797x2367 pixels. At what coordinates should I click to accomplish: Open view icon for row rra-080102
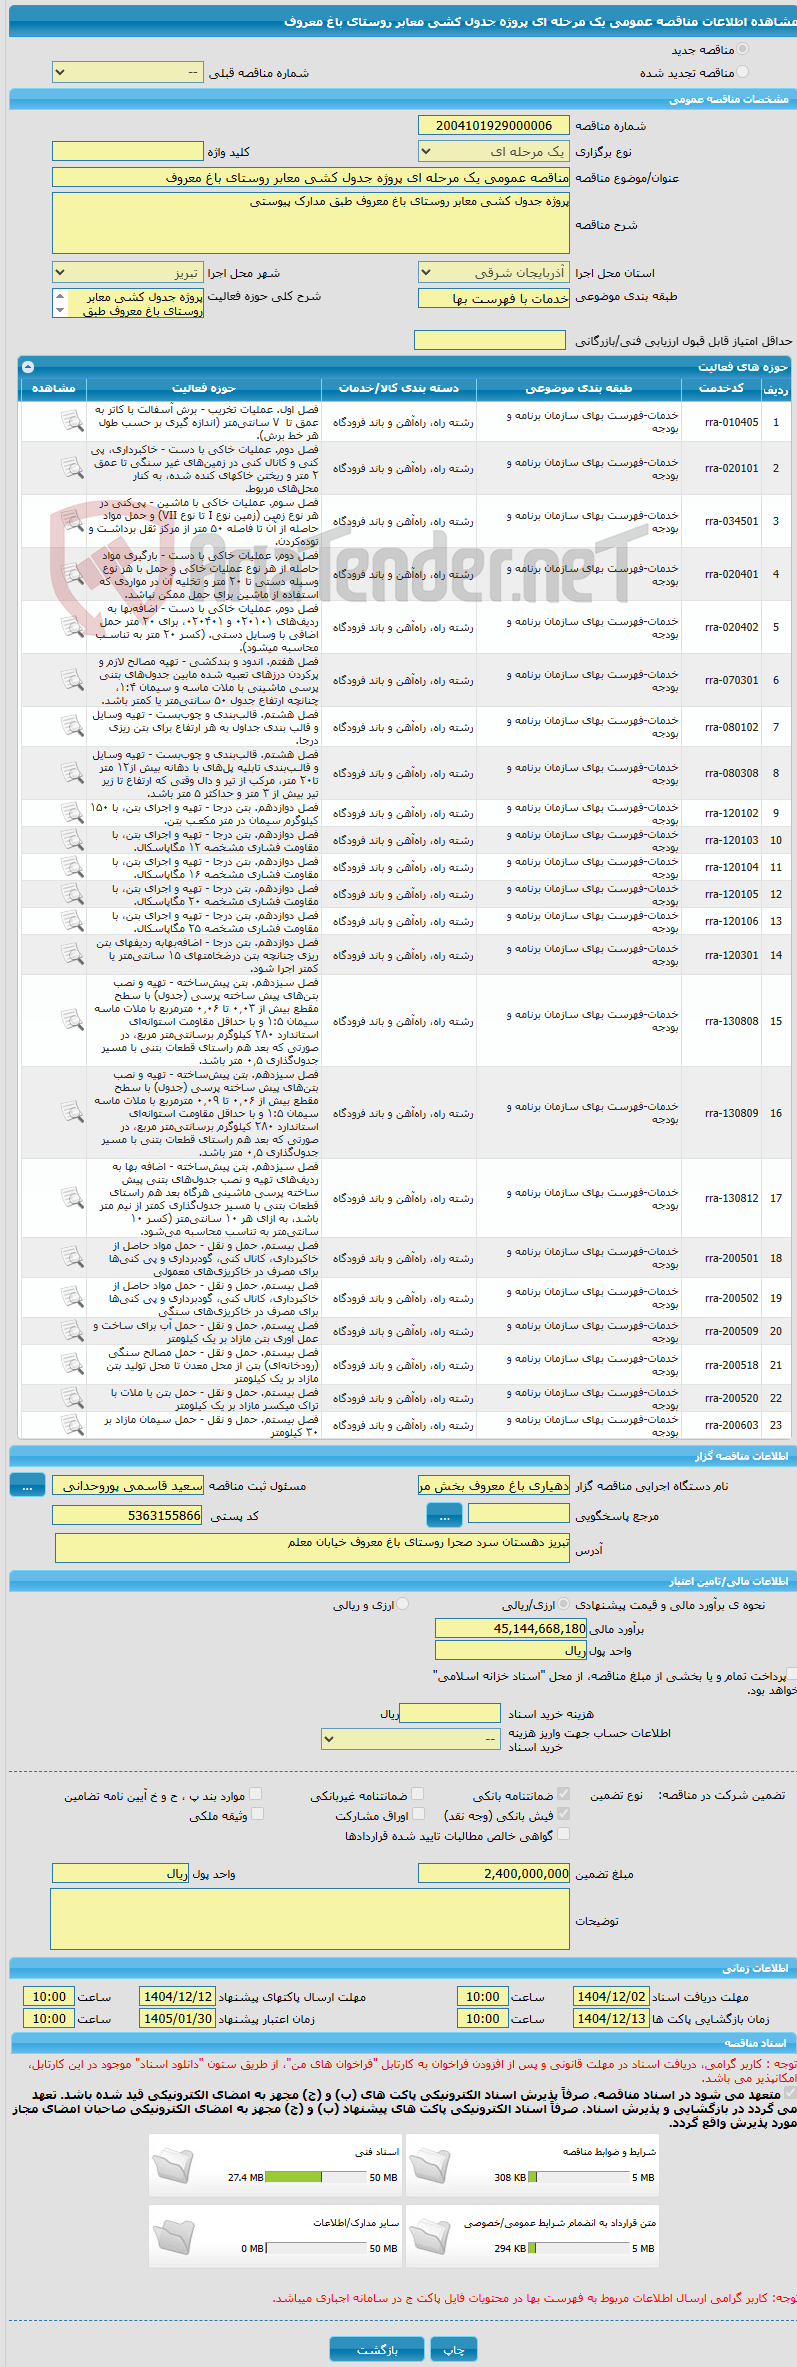(71, 727)
